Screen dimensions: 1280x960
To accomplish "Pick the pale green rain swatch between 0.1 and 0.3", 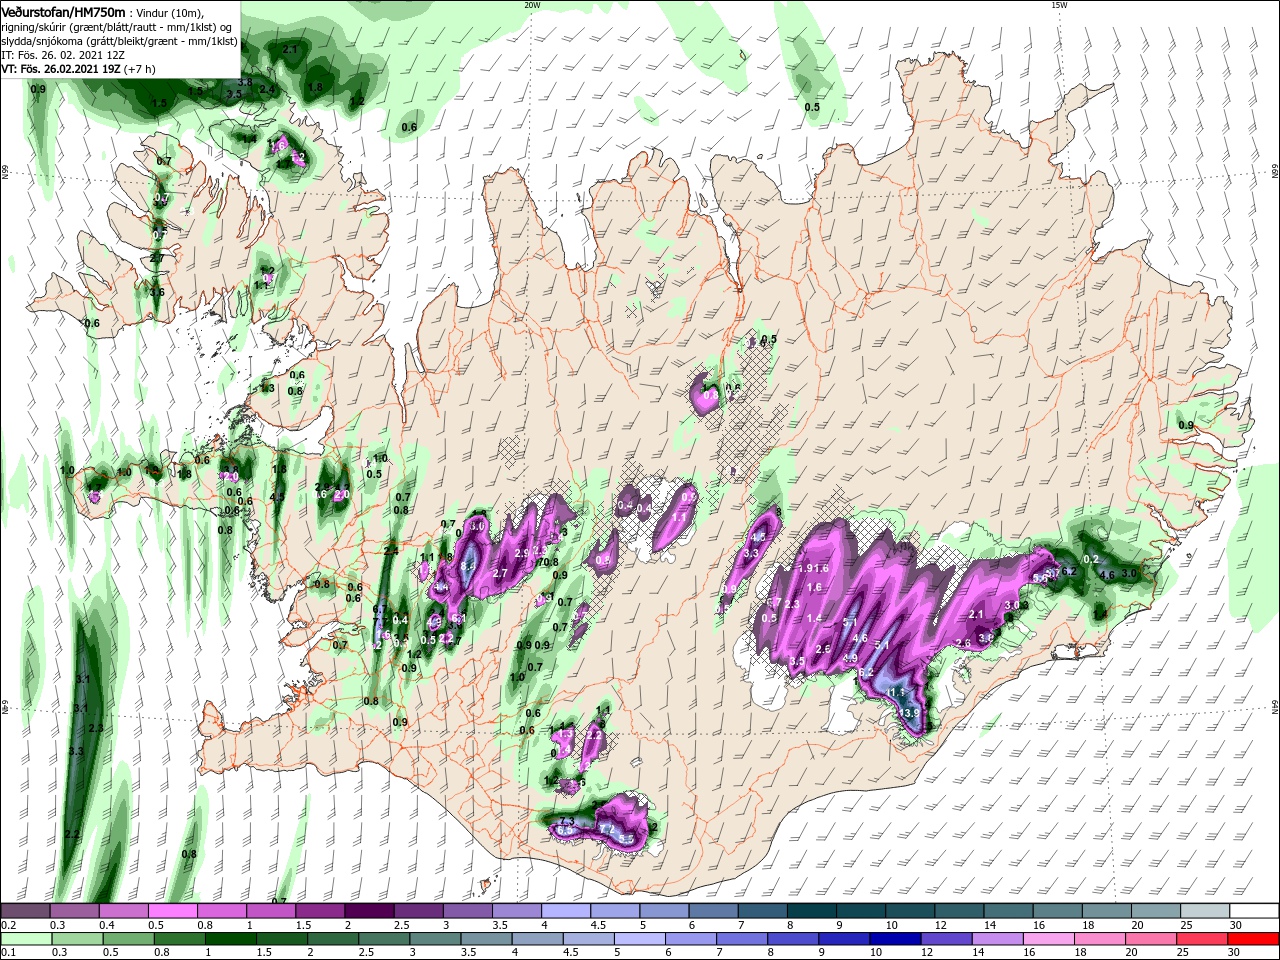I will pyautogui.click(x=25, y=939).
